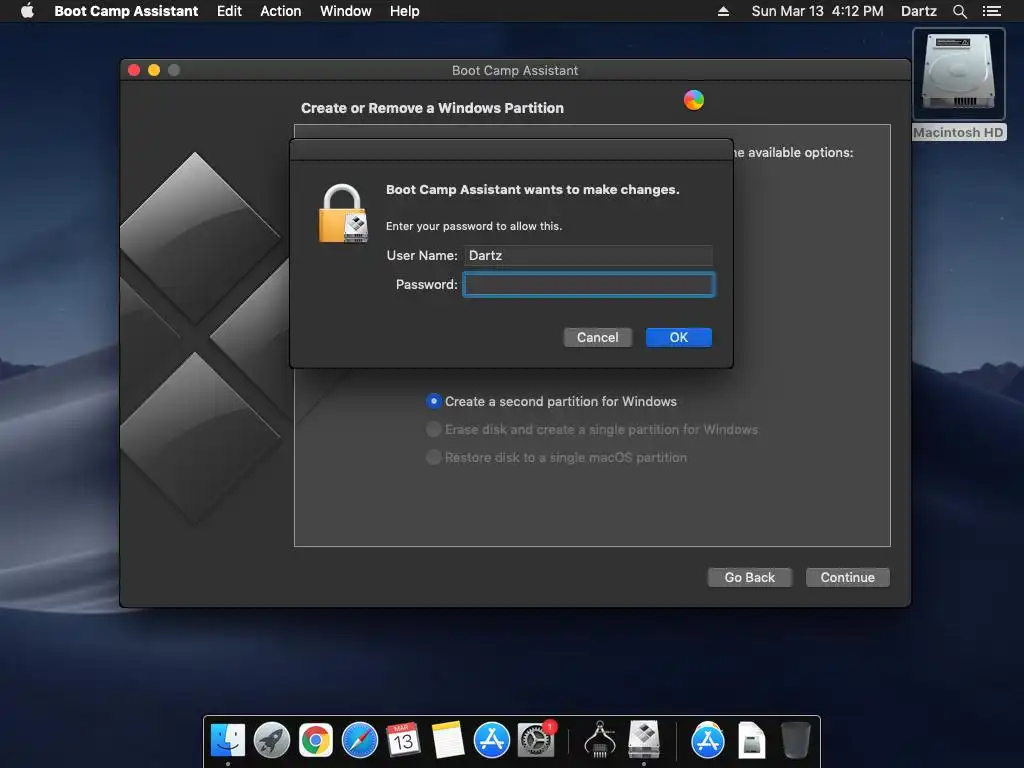
Task: Confirm the password with OK button
Action: pyautogui.click(x=679, y=337)
